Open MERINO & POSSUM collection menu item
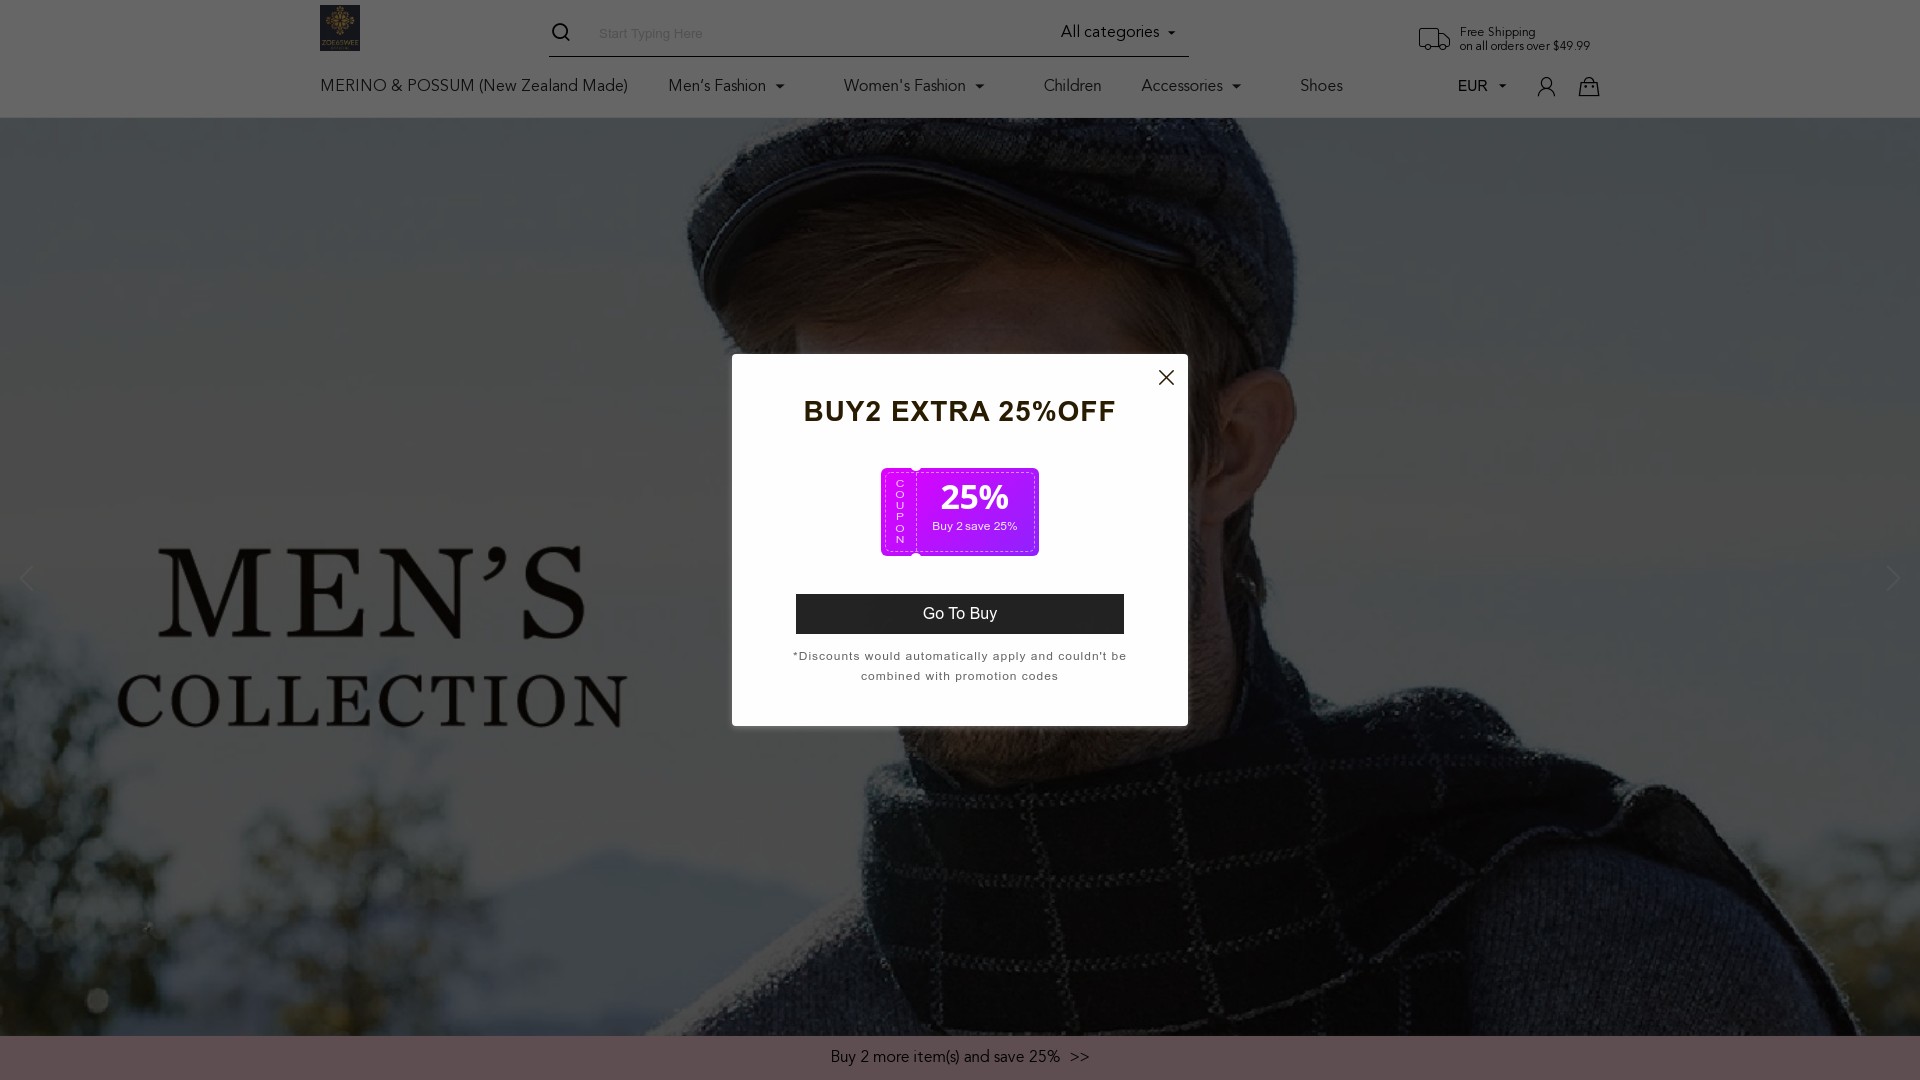The height and width of the screenshot is (1080, 1920). coord(473,86)
